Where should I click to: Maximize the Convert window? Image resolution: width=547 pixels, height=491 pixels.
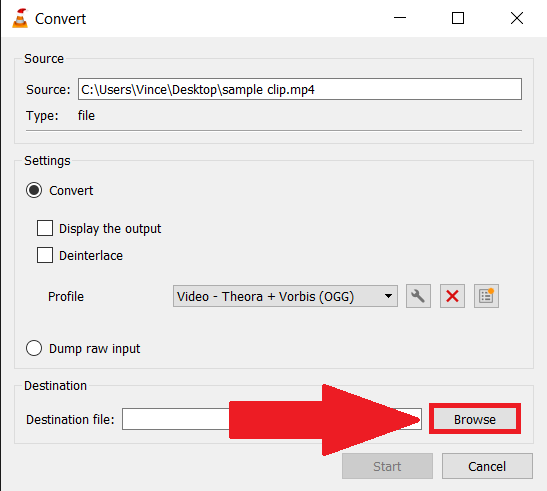[458, 18]
